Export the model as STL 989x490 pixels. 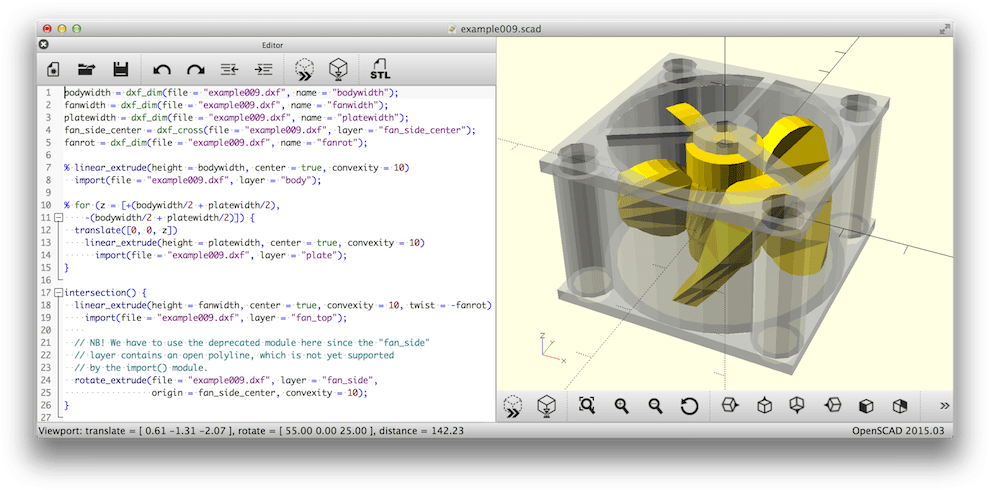(380, 70)
